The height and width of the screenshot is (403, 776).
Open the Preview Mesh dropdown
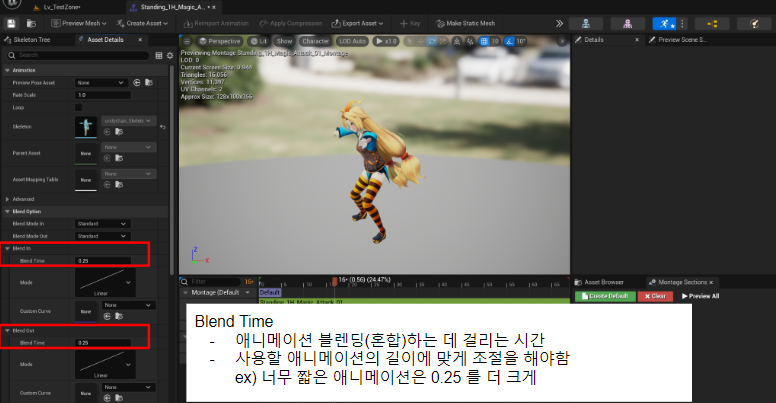(x=79, y=23)
